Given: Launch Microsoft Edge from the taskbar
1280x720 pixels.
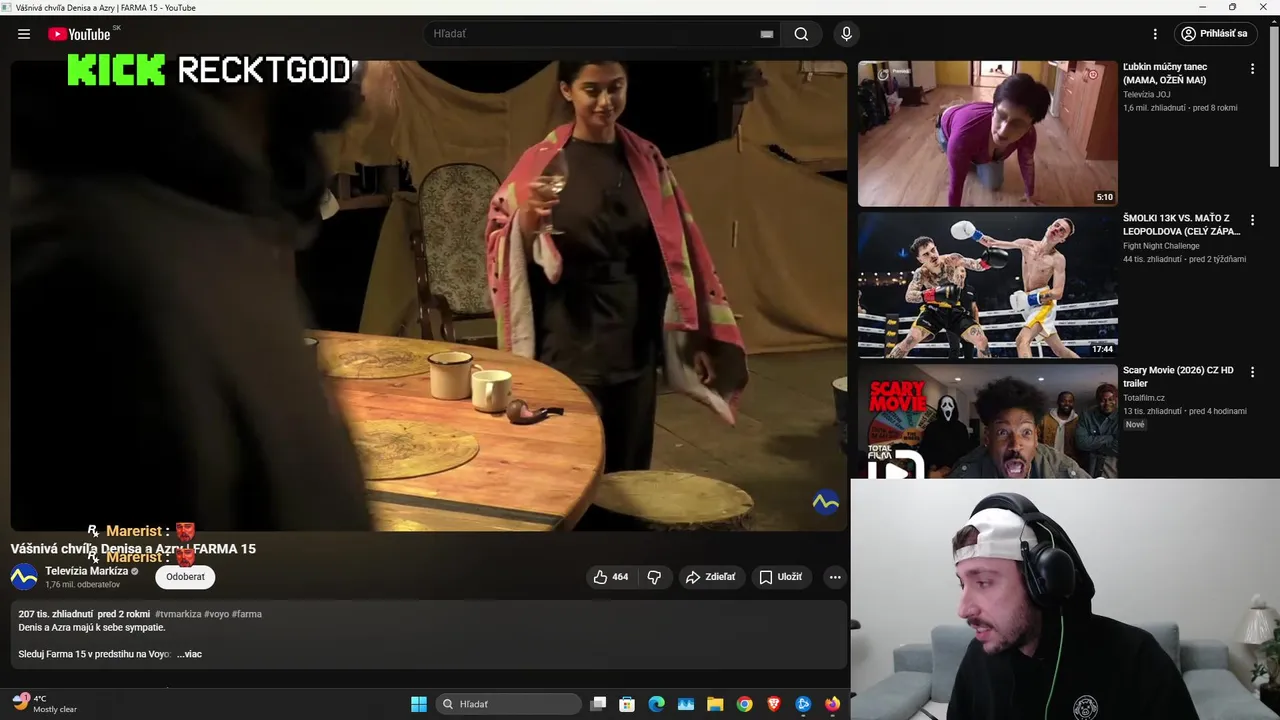Looking at the screenshot, I should point(656,704).
